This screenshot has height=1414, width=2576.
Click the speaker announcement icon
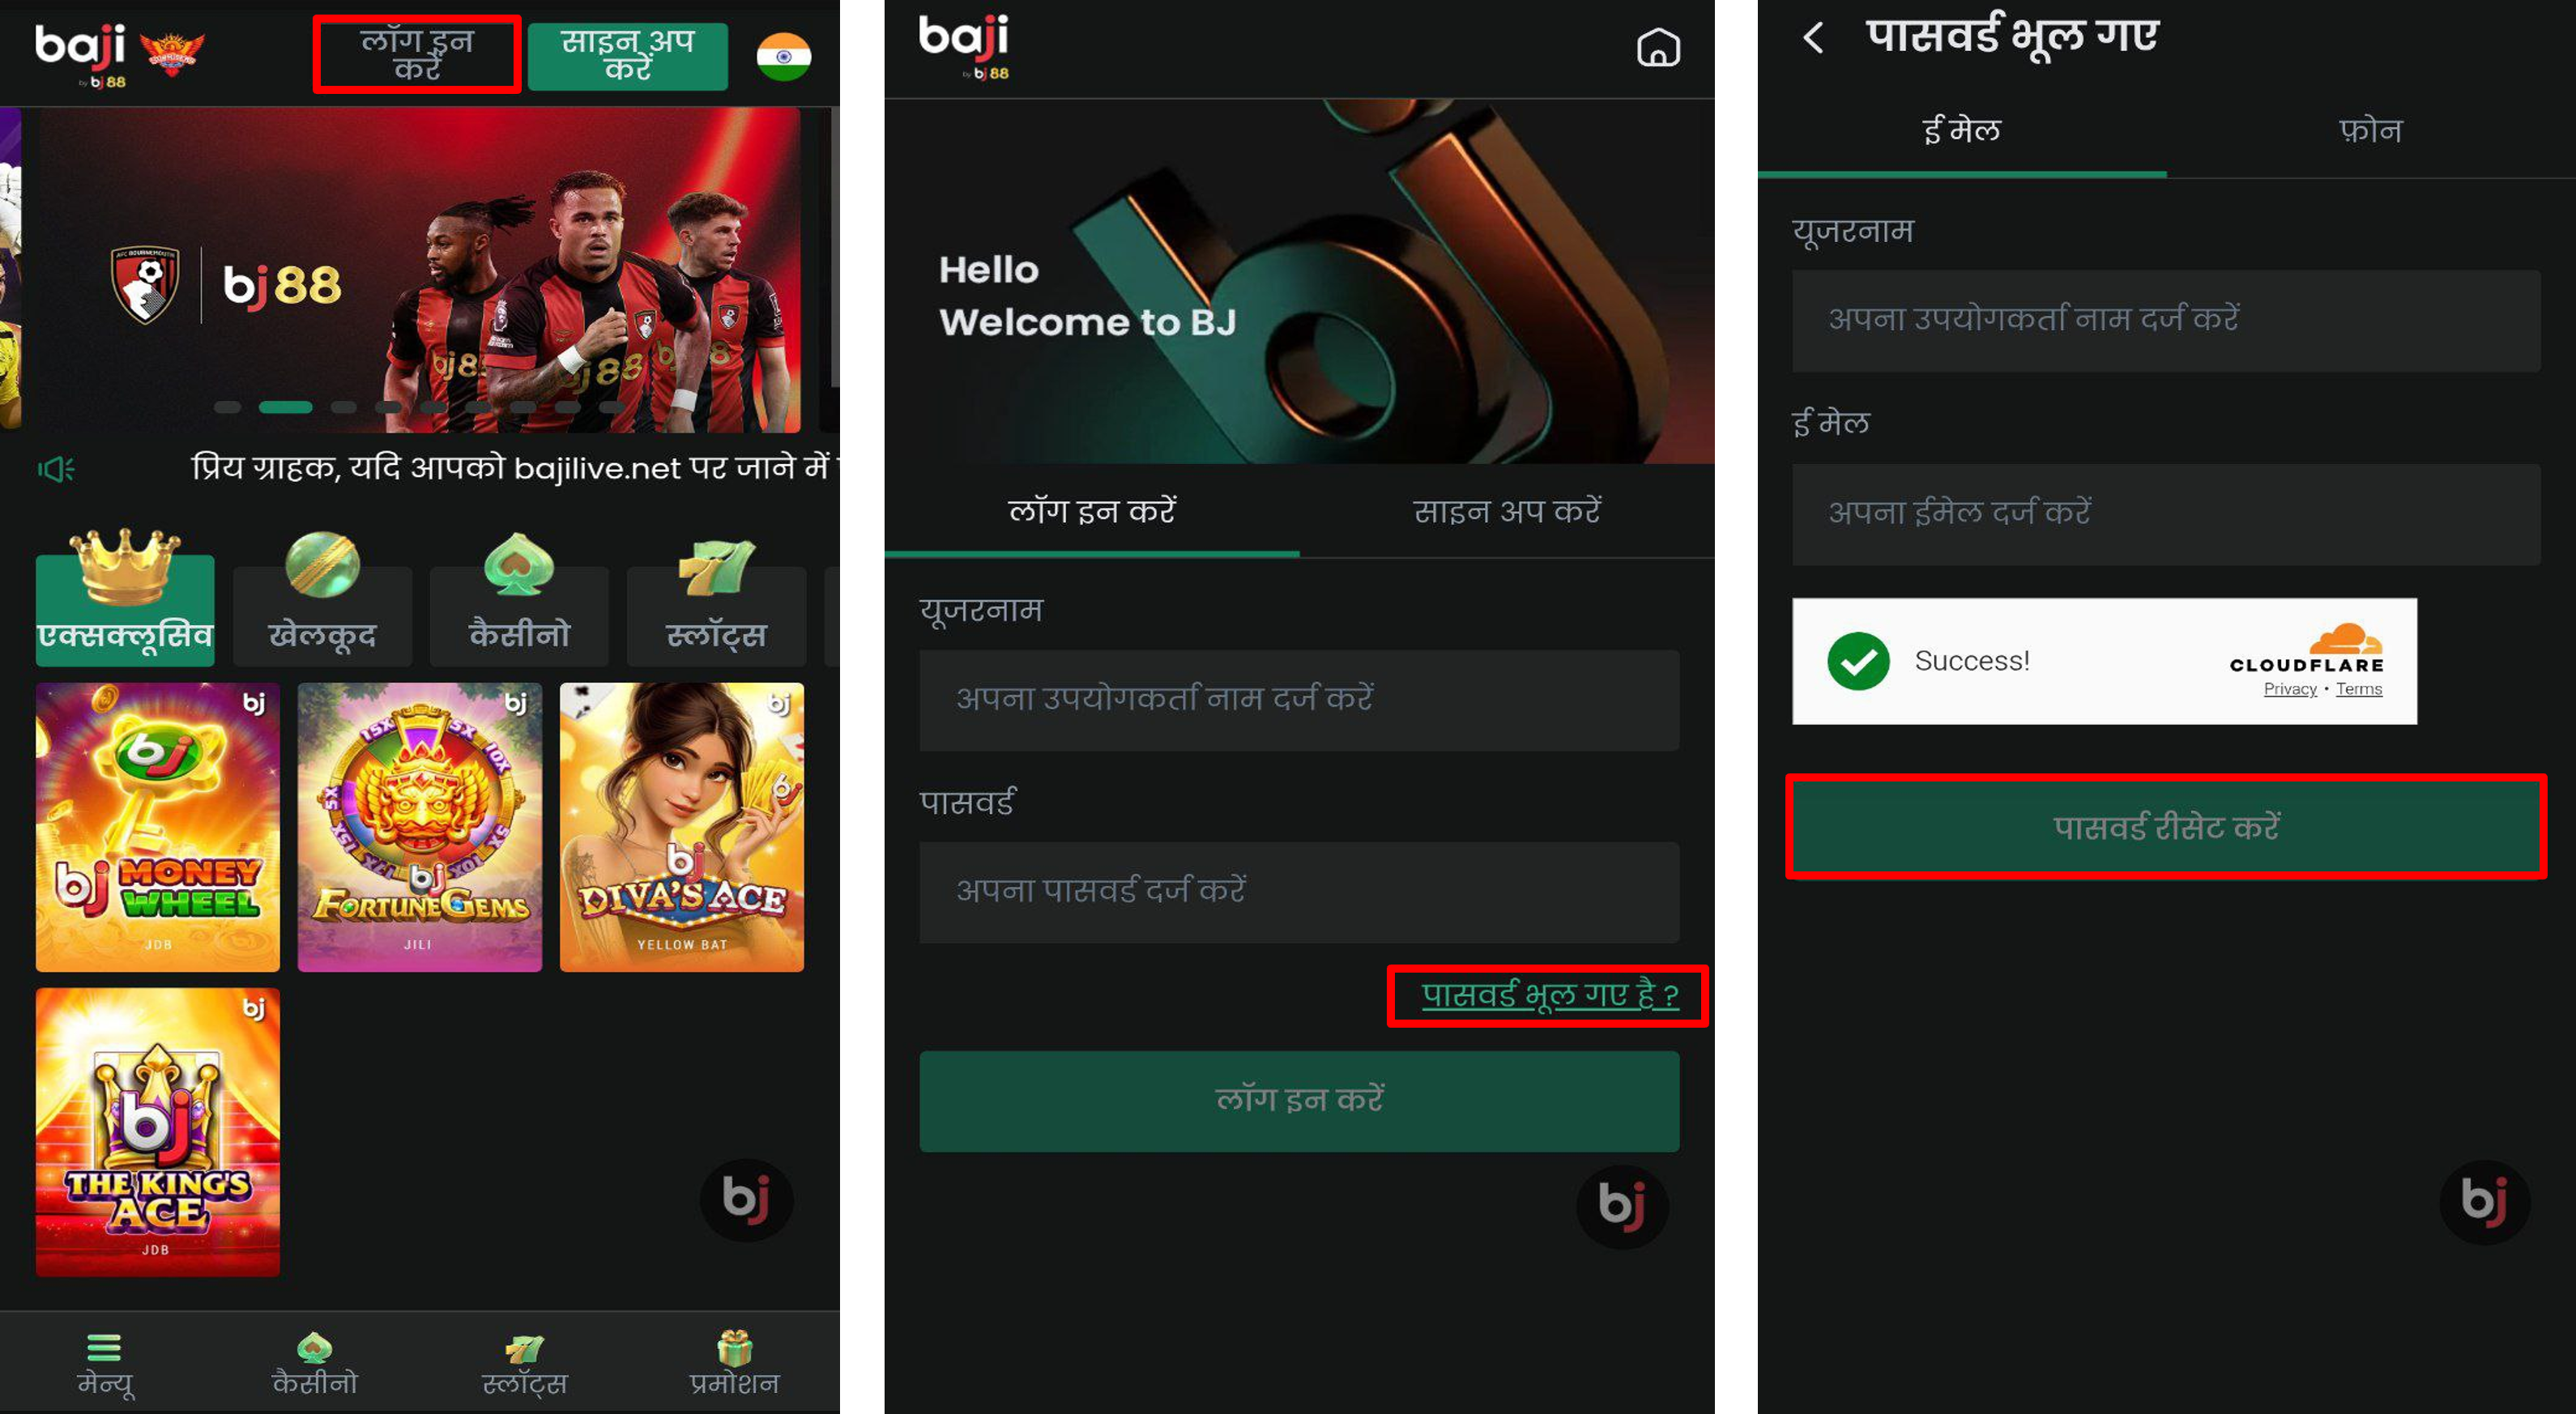56,468
